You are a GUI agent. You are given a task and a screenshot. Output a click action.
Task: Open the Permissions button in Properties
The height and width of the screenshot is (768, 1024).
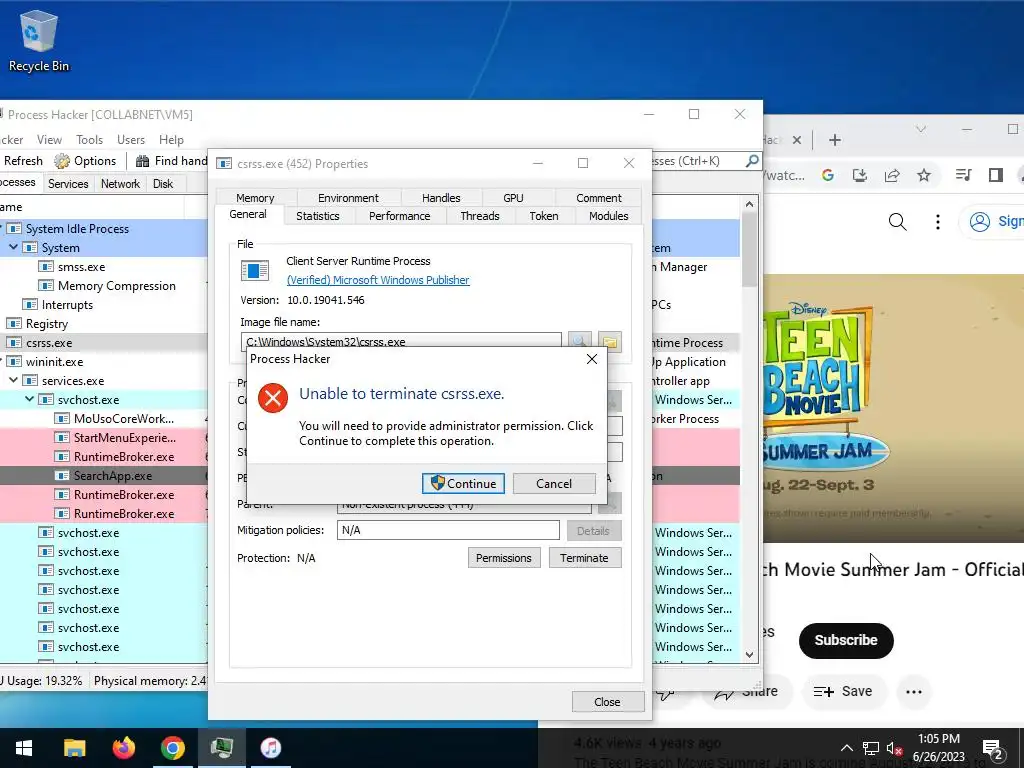pos(504,558)
